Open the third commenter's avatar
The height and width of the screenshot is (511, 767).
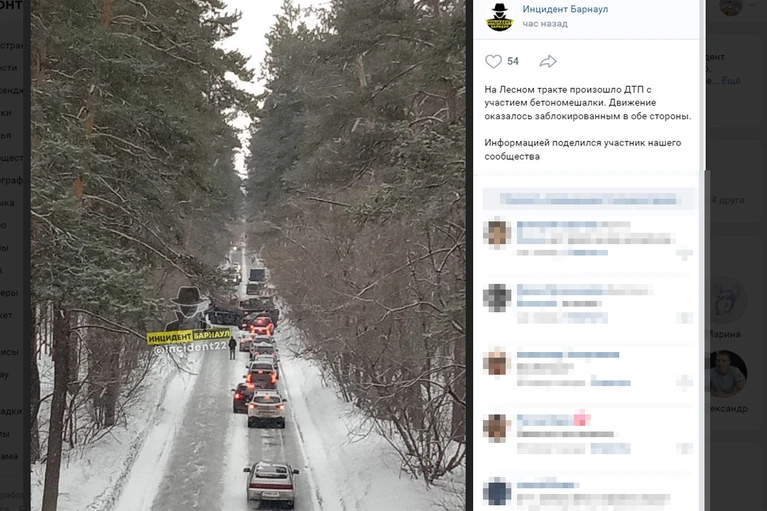tap(497, 362)
